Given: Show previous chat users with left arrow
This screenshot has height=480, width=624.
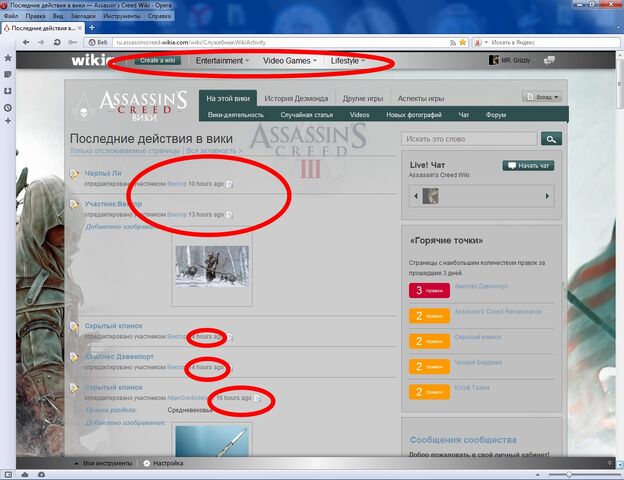Looking at the screenshot, I should click(416, 196).
